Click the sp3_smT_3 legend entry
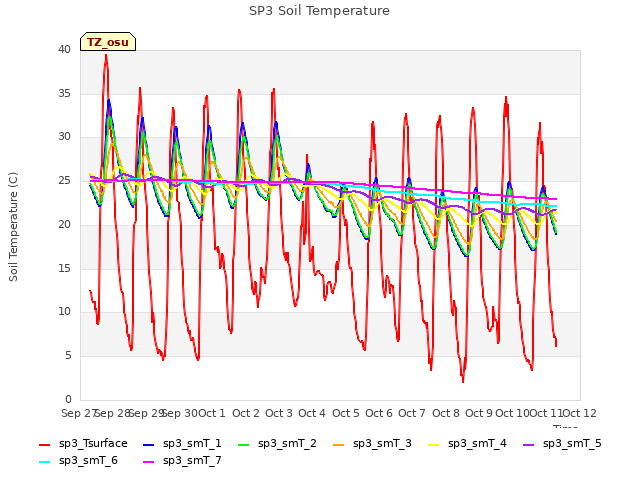640x480 pixels. [x=372, y=443]
